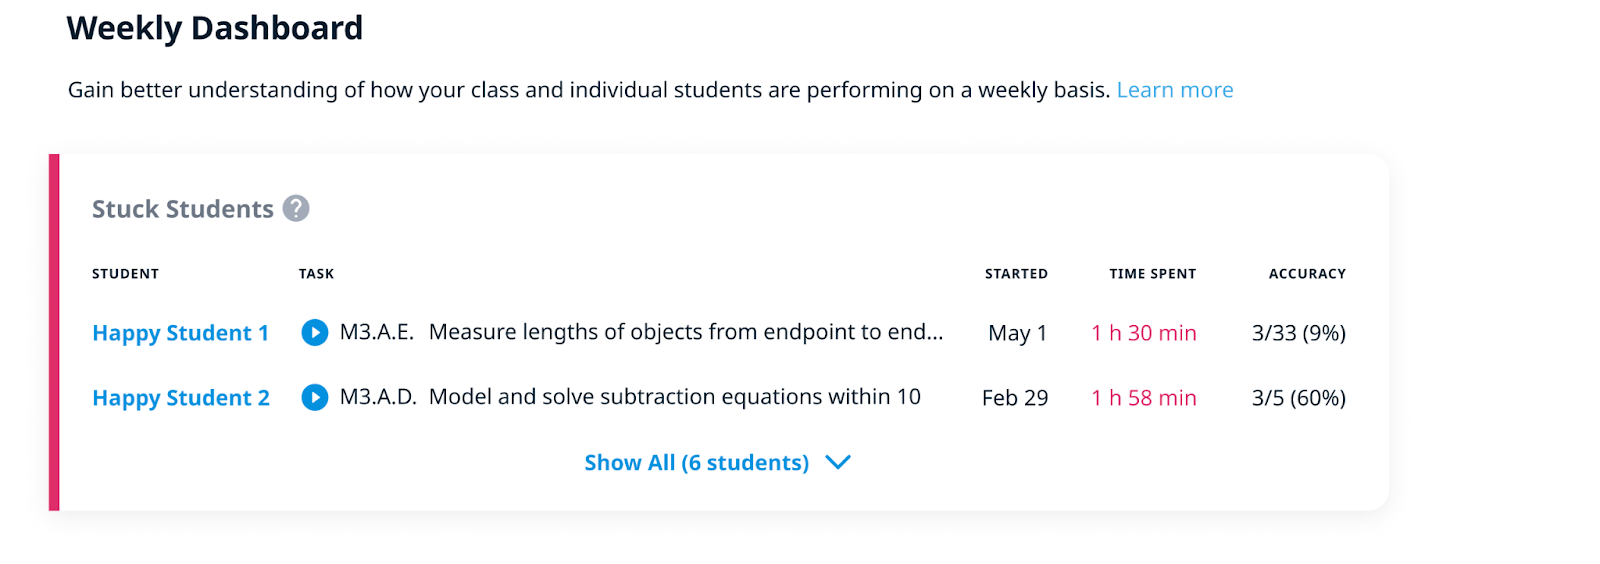Sort by the STARTED column header
1600x564 pixels.
1016,274
